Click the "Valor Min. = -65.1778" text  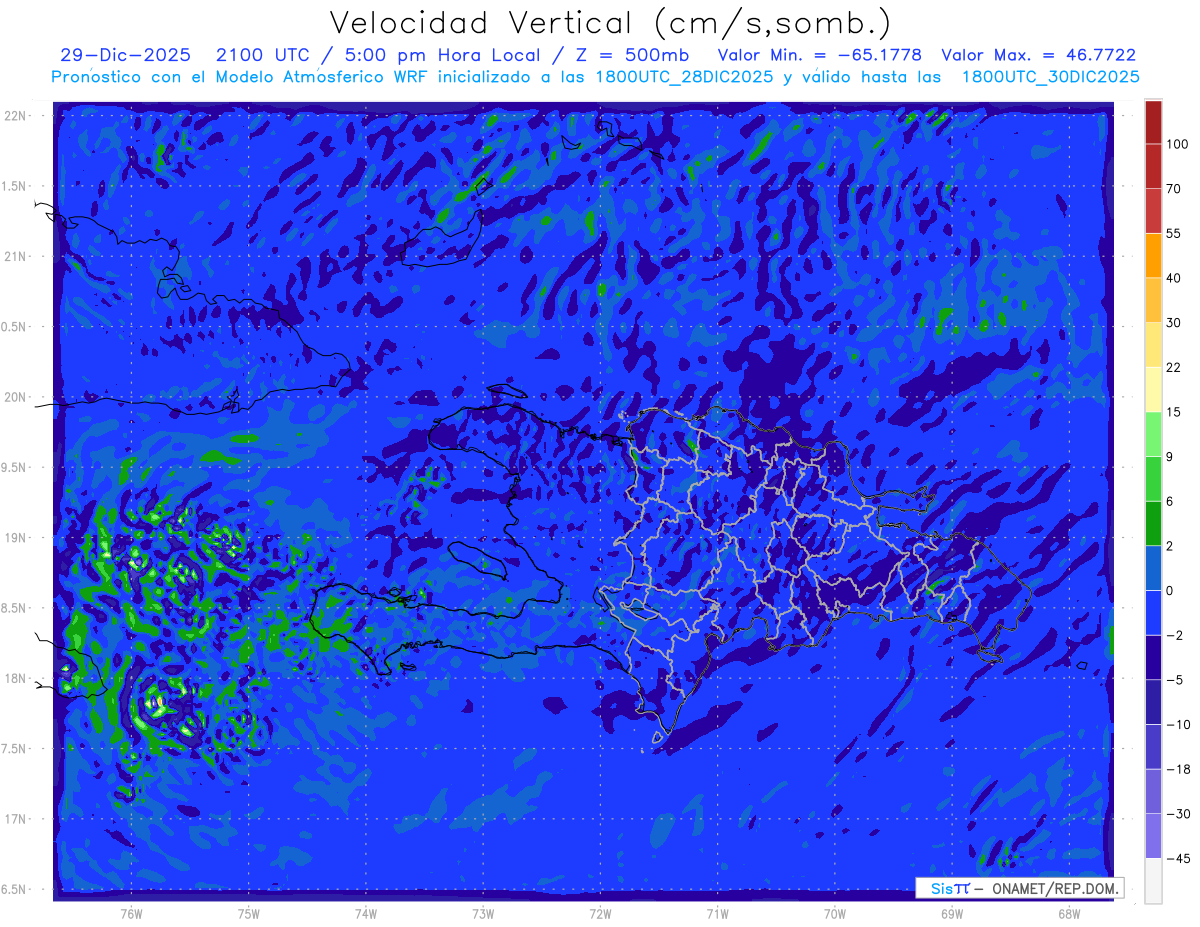820,56
